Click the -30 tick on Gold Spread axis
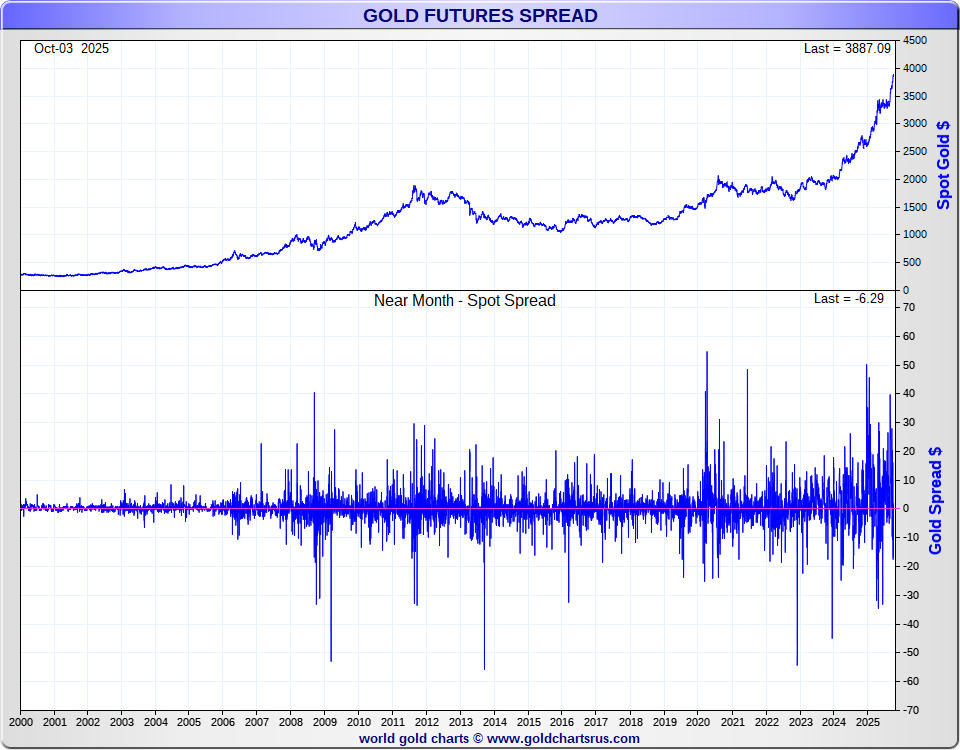 [x=912, y=595]
